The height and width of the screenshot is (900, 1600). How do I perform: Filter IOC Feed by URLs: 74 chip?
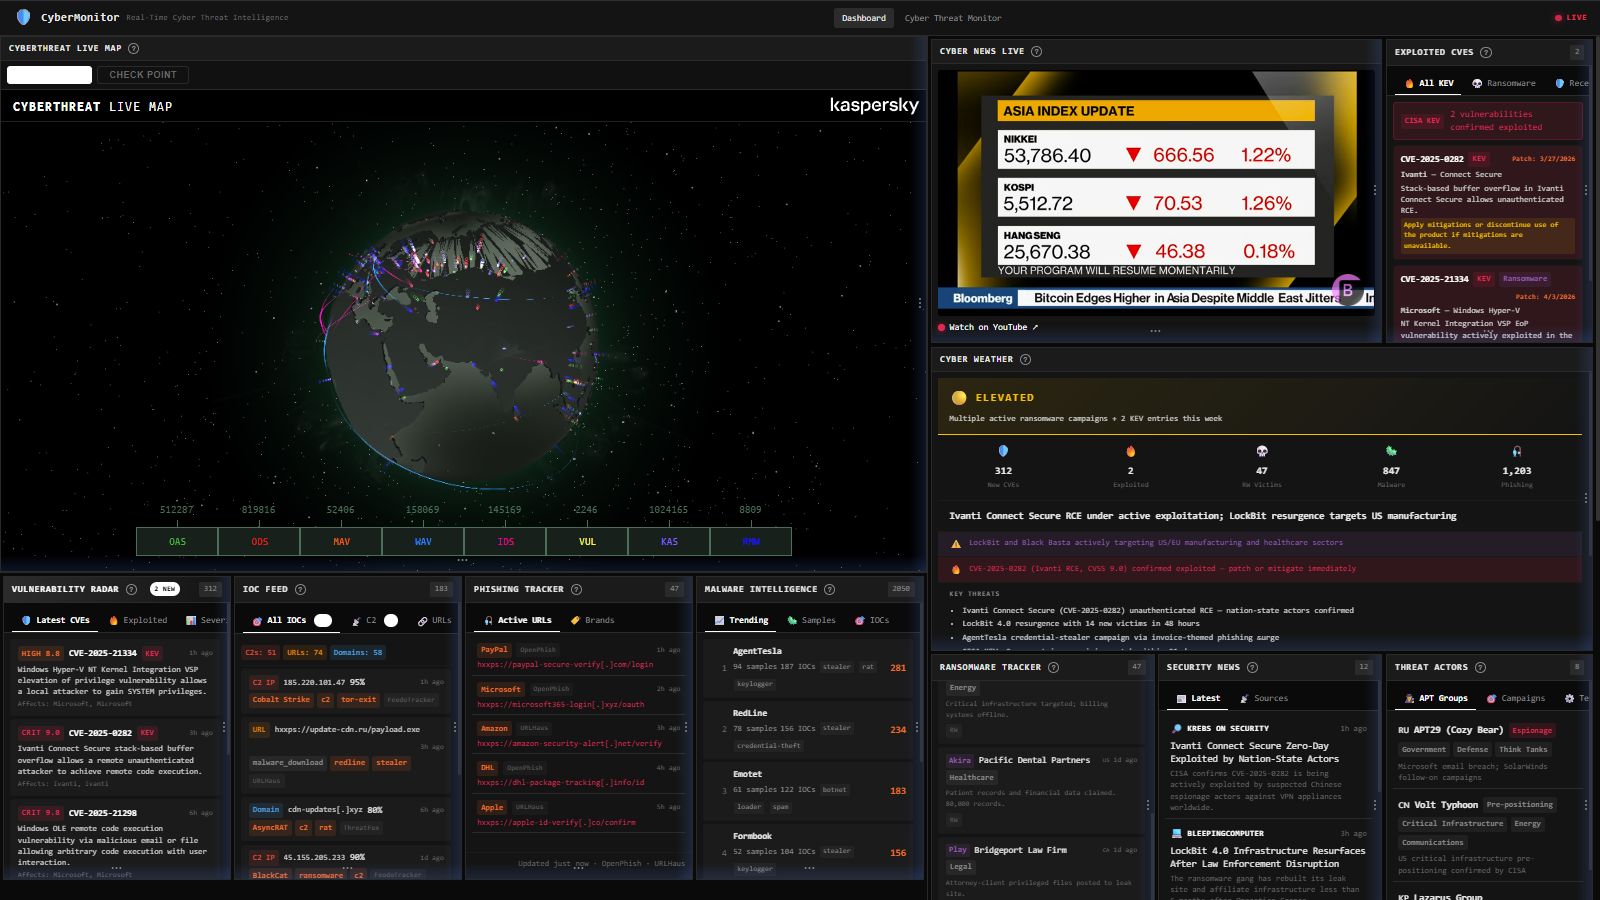pyautogui.click(x=305, y=652)
